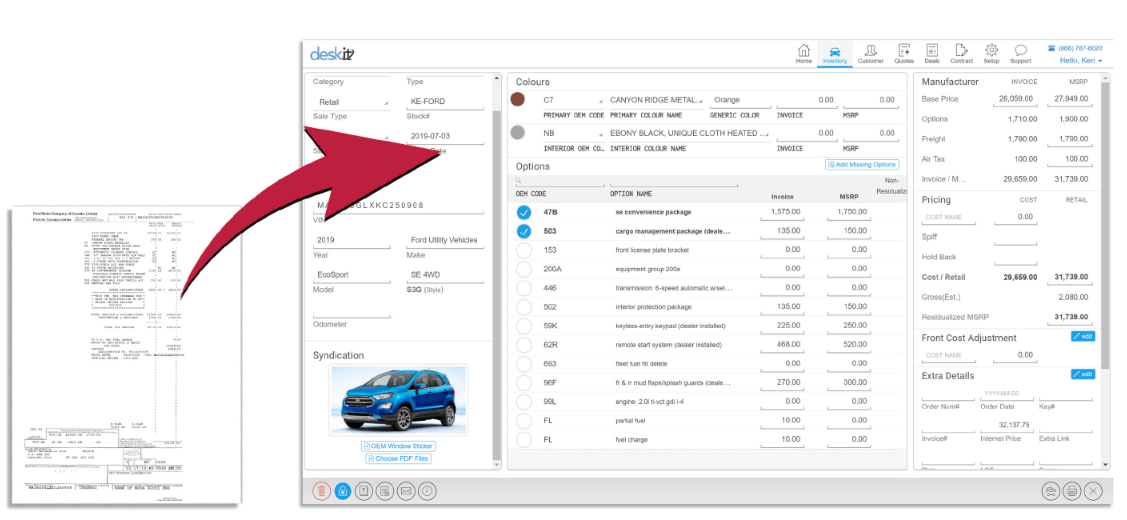Open the Deals section

click(x=932, y=54)
